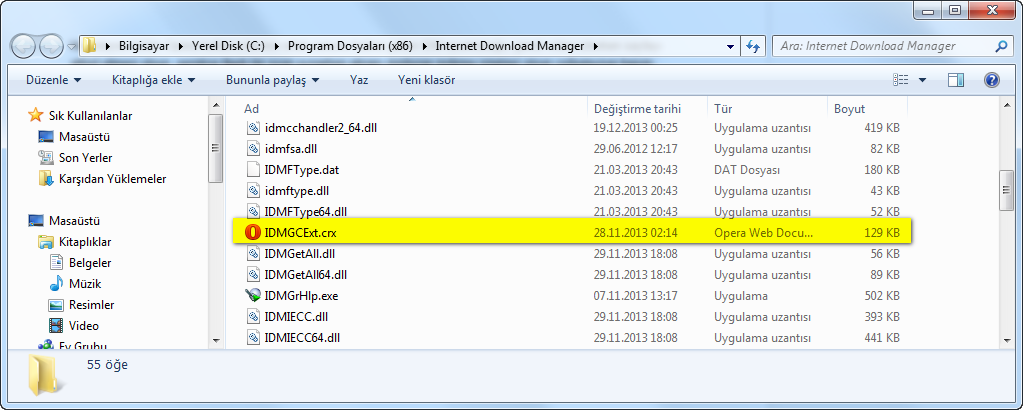
Task: Select Resimler library
Action: tap(91, 305)
